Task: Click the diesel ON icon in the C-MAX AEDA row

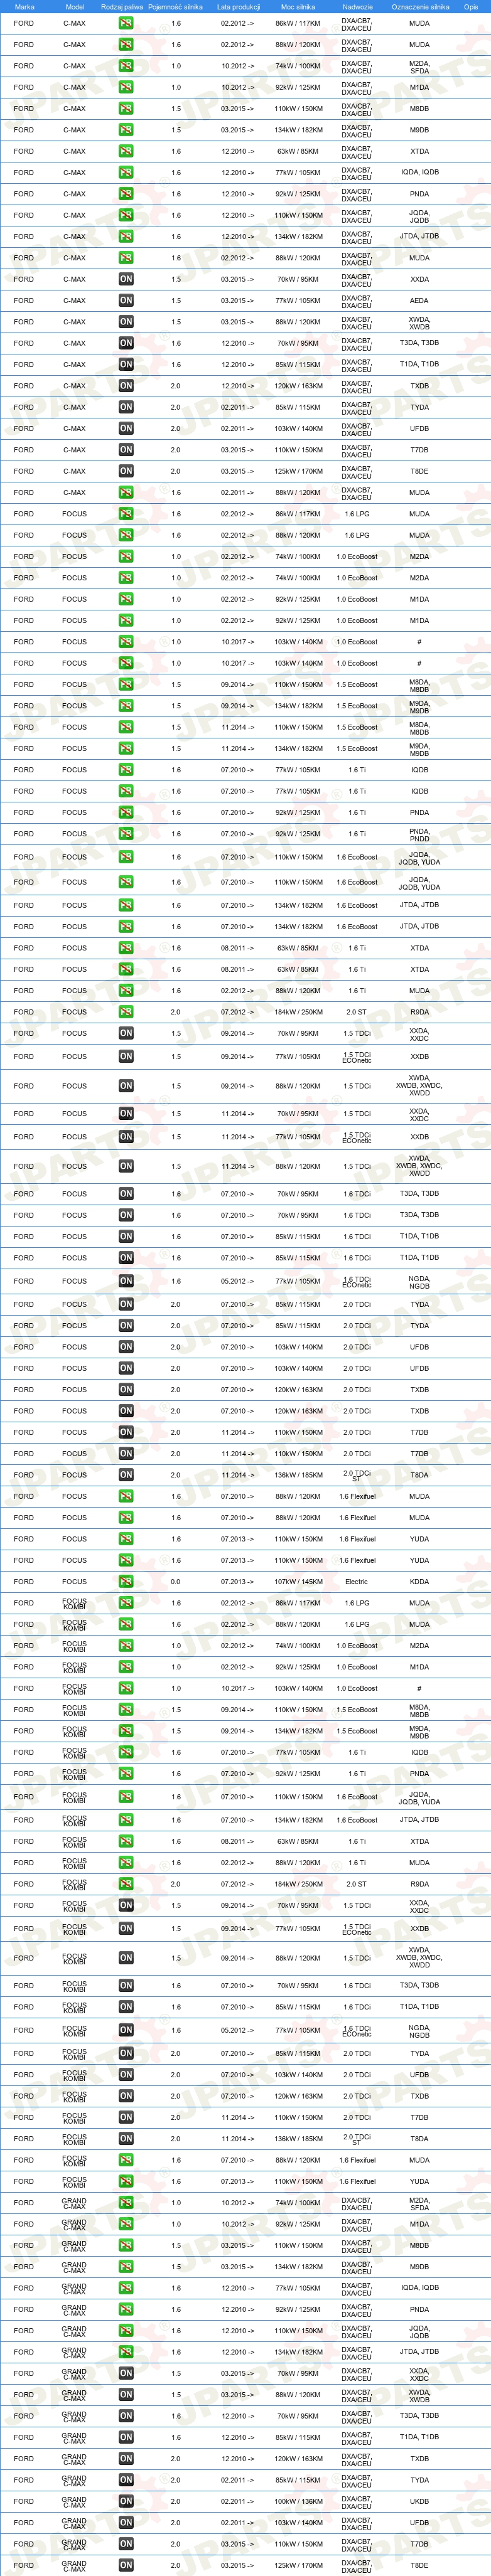Action: pyautogui.click(x=126, y=300)
